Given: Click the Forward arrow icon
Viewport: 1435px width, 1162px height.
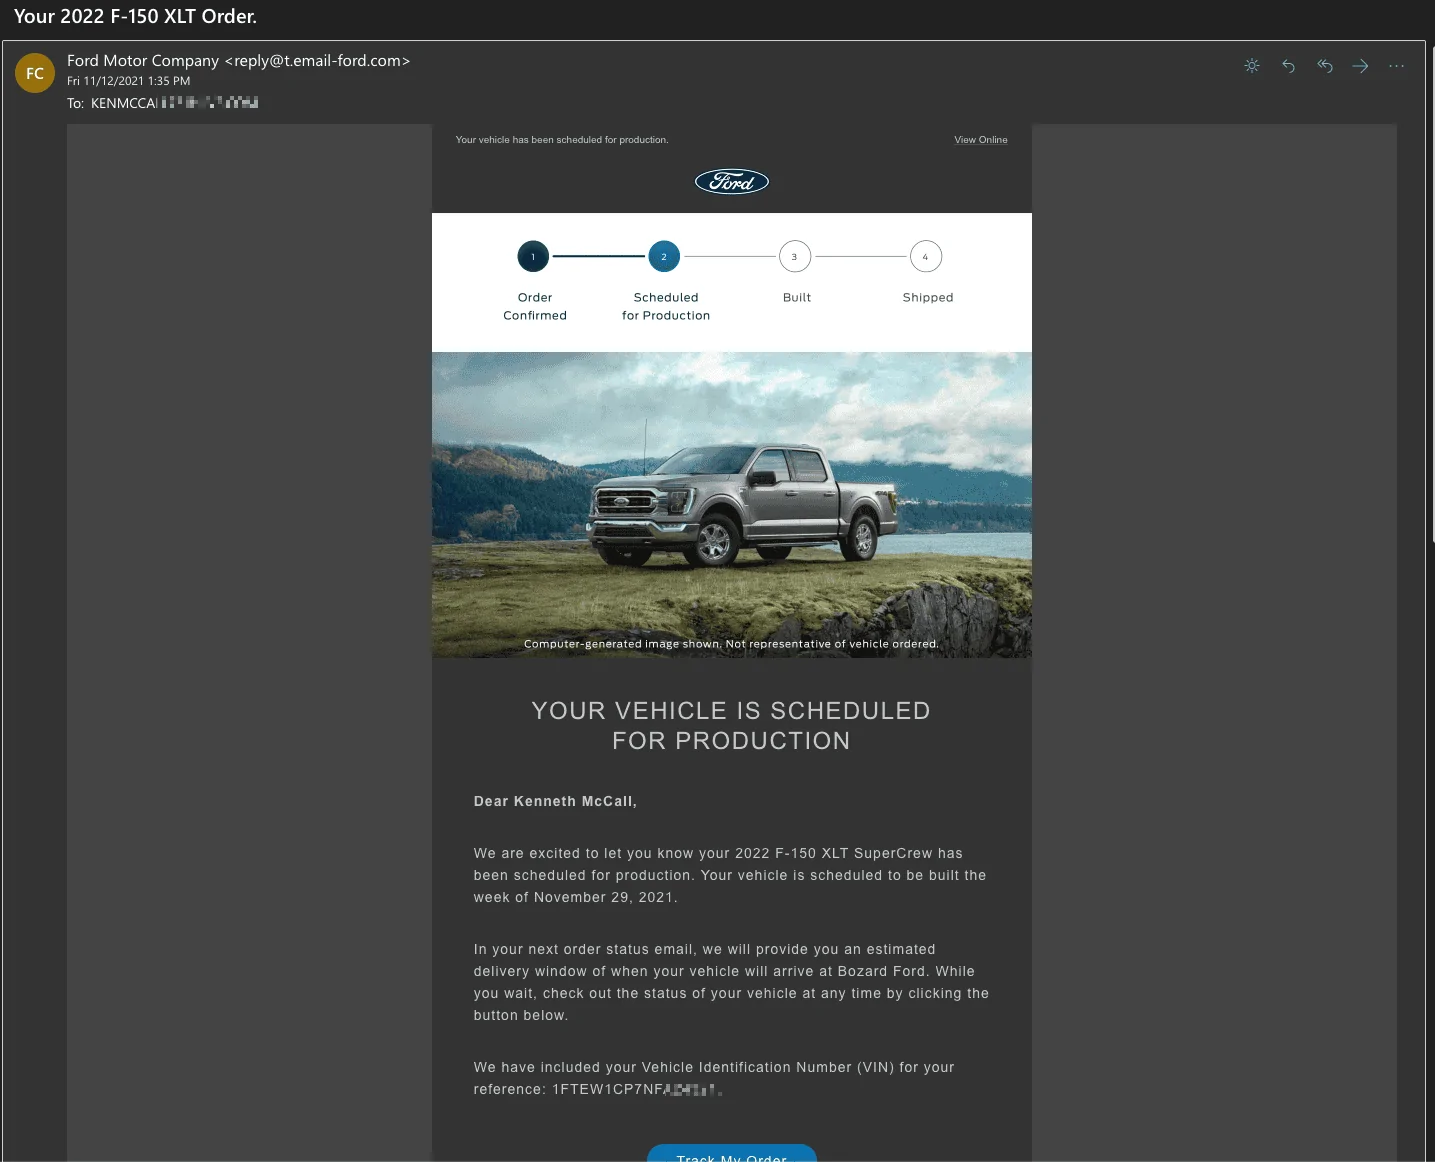Looking at the screenshot, I should click(1360, 66).
